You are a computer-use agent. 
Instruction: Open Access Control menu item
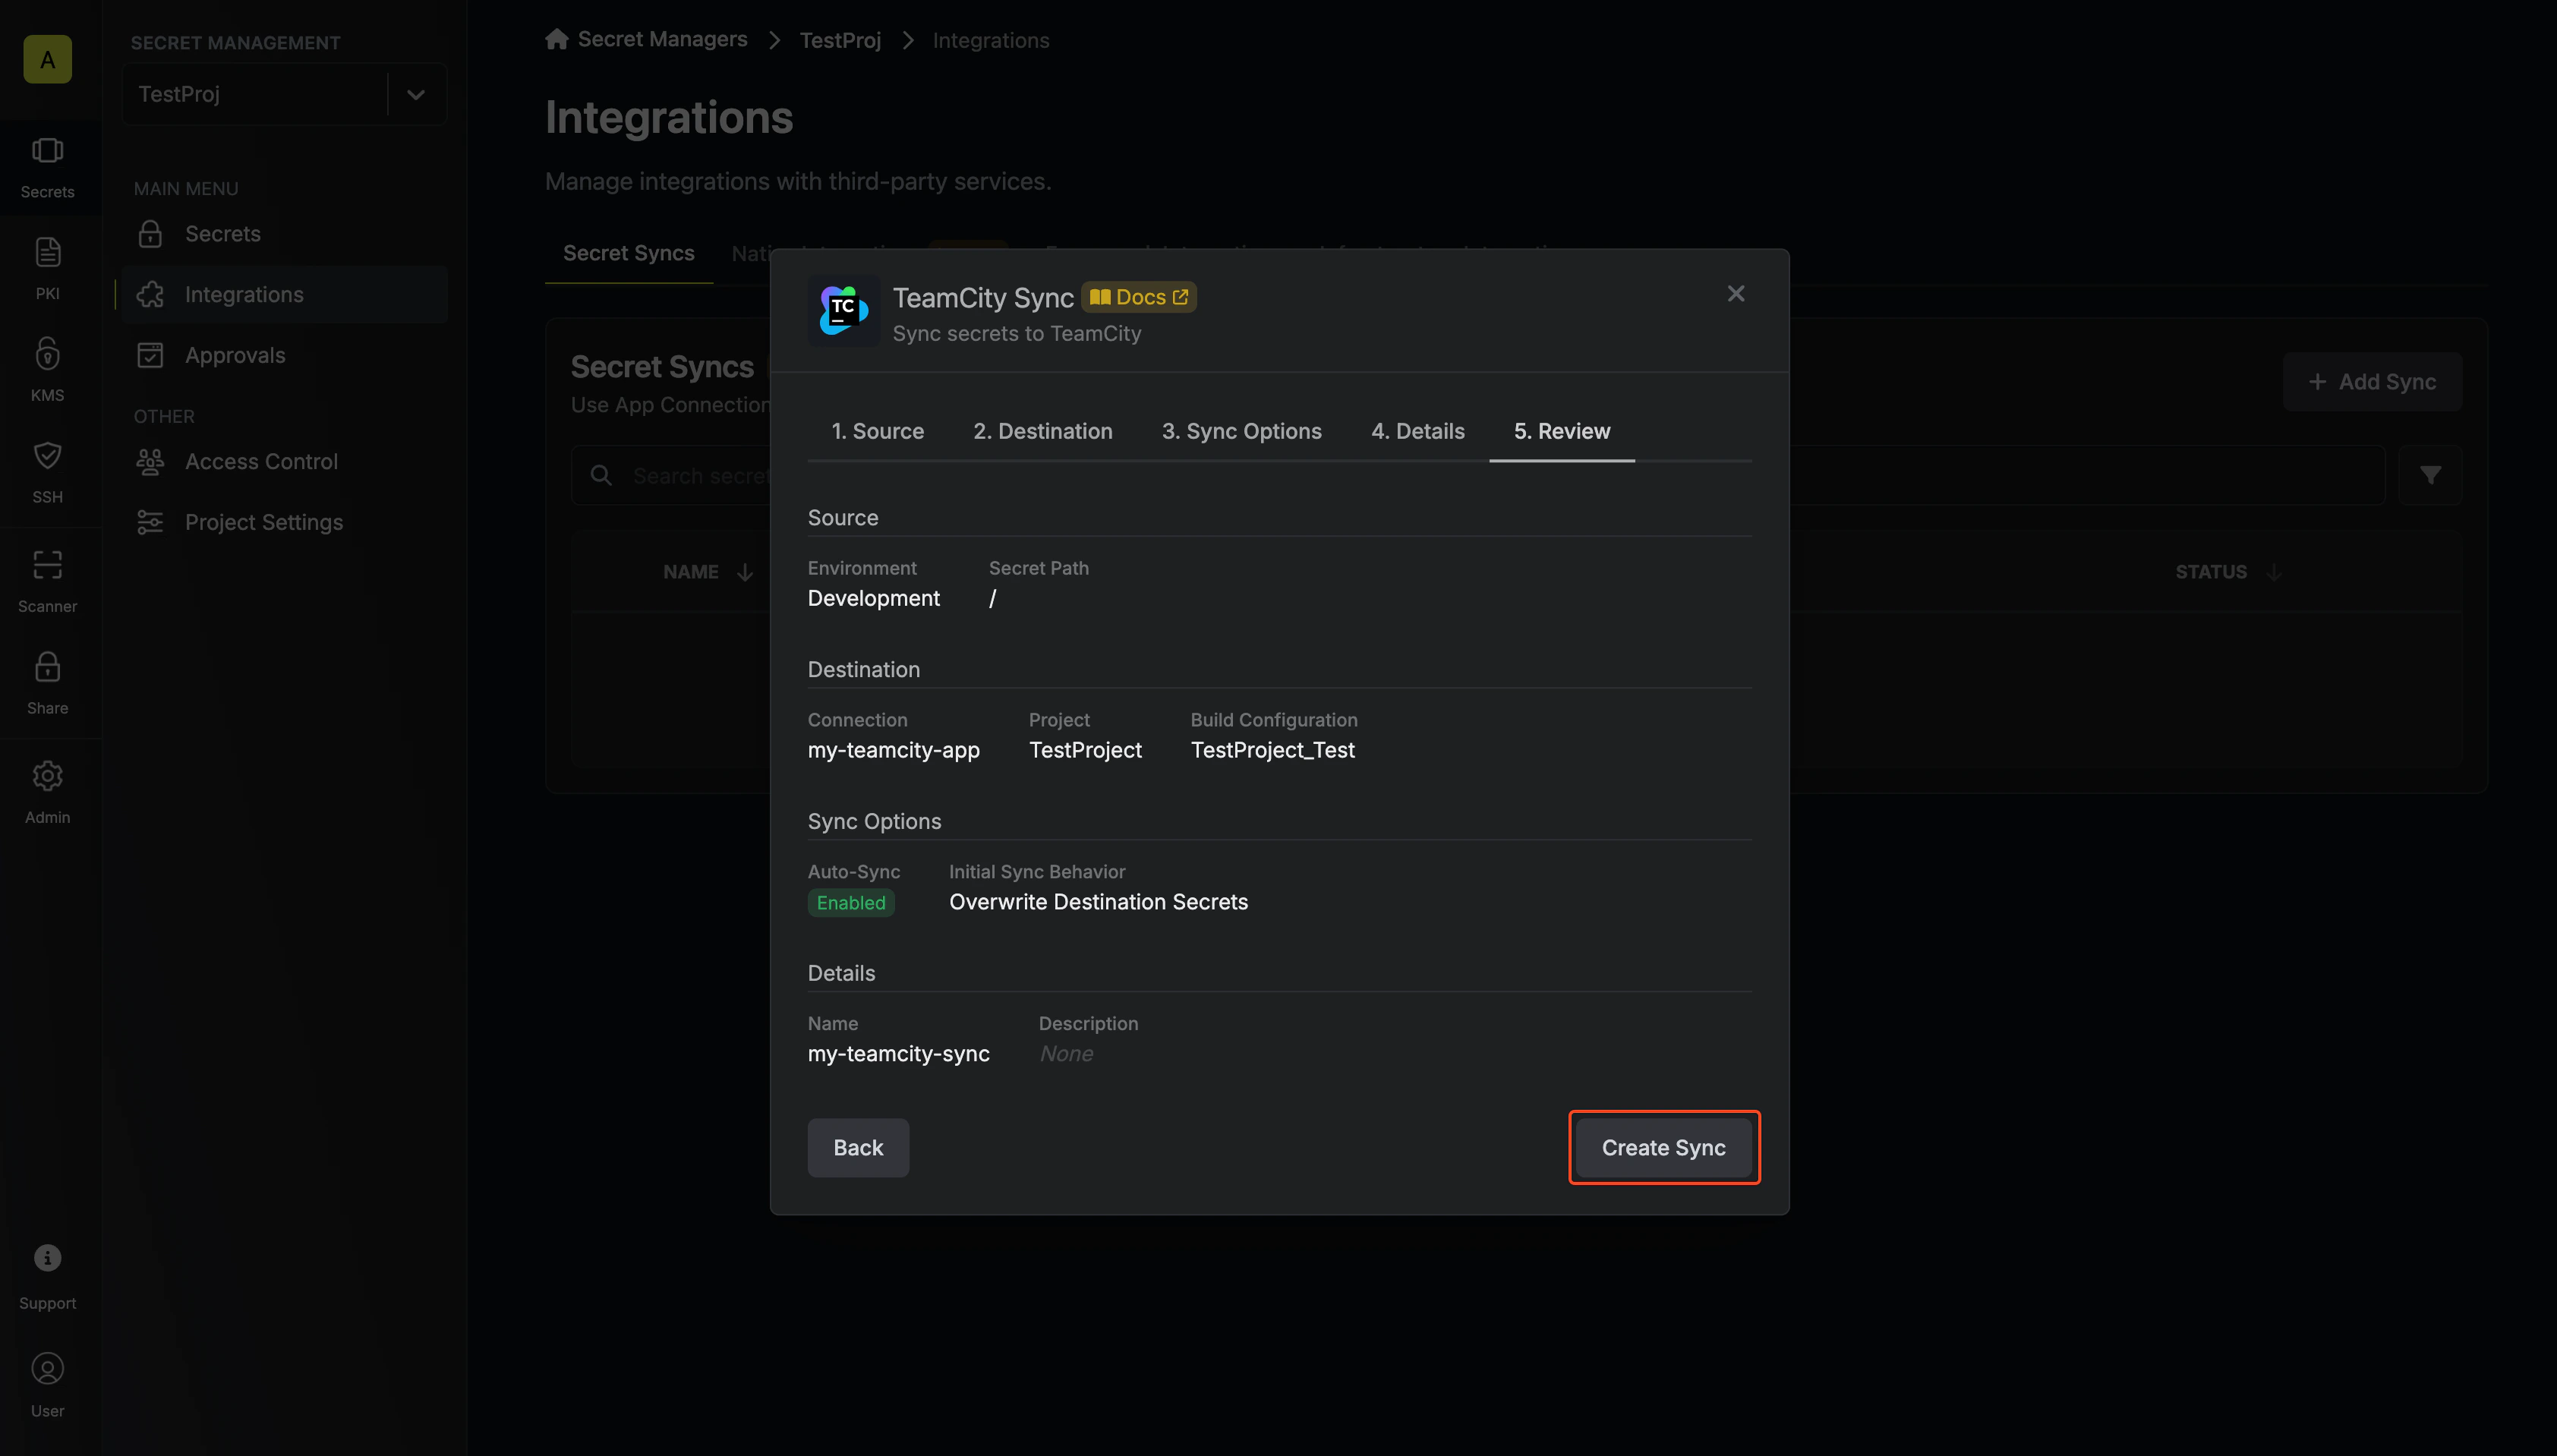tap(284, 462)
